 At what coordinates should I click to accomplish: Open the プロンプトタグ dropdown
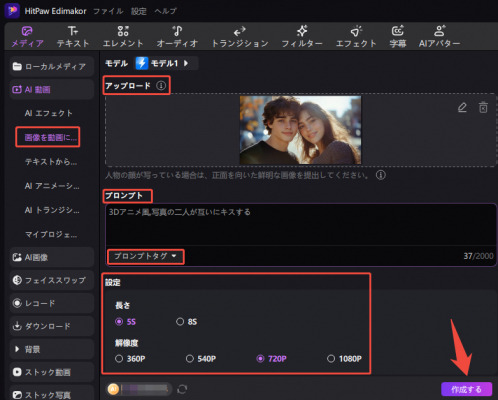(146, 256)
